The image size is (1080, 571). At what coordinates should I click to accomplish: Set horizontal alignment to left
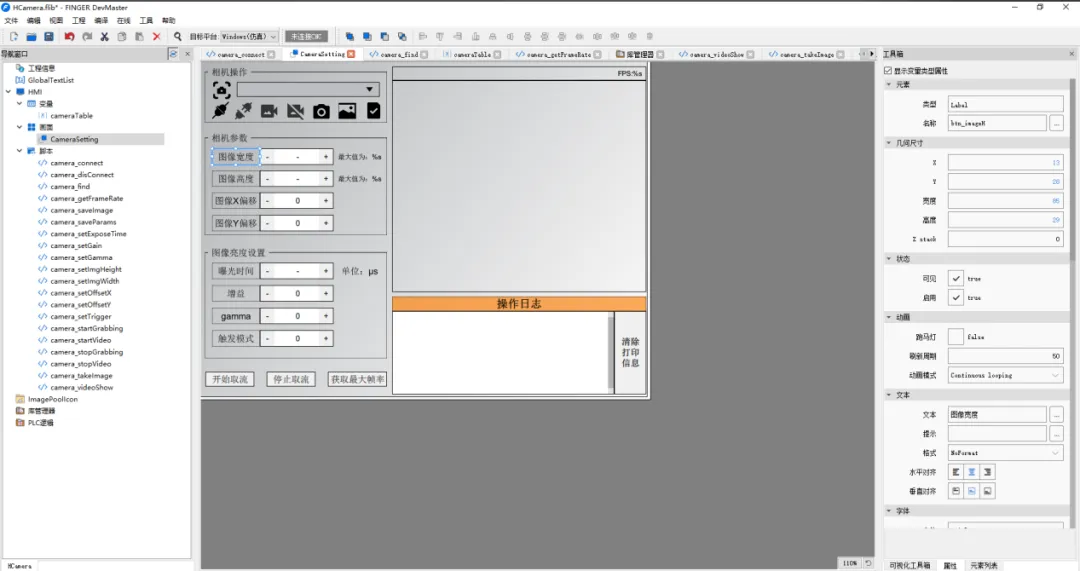955,472
